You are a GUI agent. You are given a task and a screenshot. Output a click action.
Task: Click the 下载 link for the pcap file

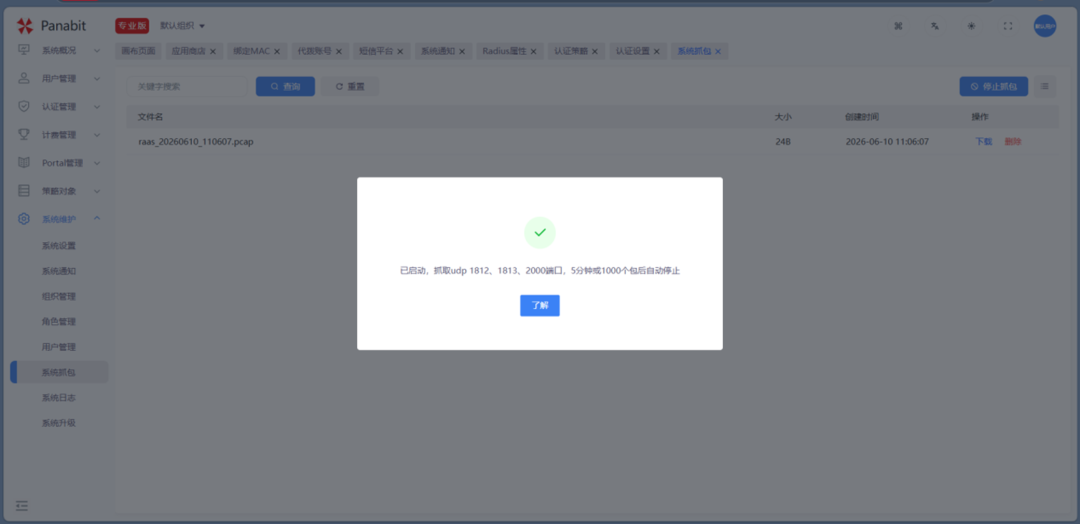tap(983, 142)
